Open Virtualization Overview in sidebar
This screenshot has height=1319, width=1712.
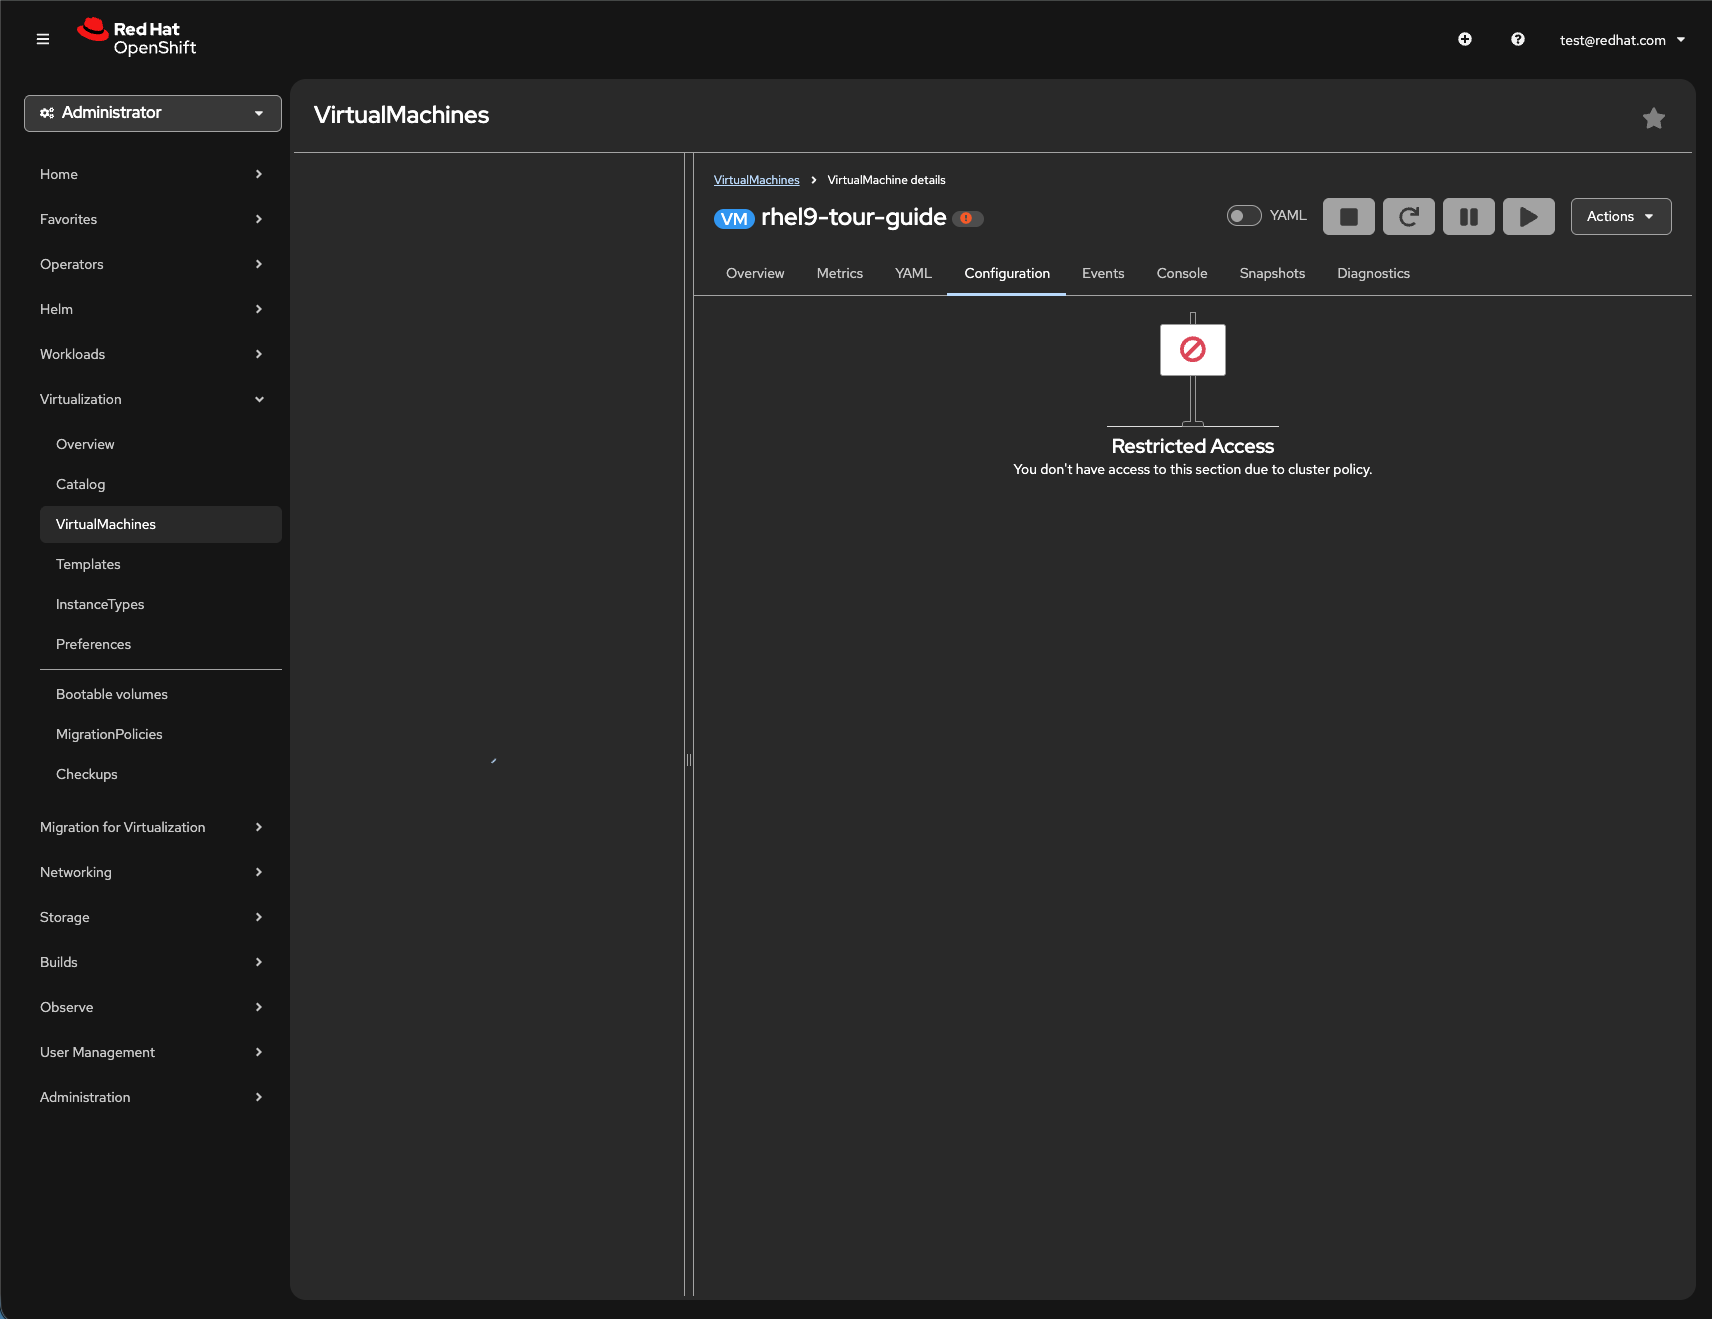click(161, 444)
